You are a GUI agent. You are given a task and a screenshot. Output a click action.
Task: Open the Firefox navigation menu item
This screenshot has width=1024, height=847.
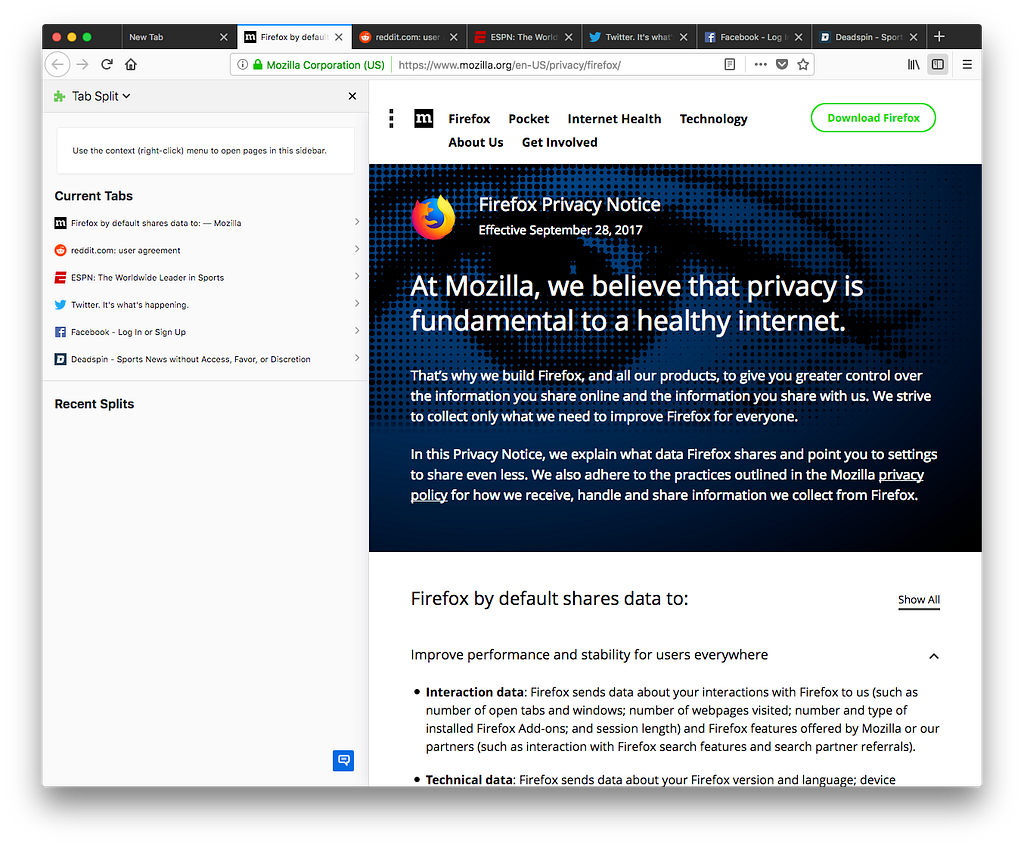pyautogui.click(x=469, y=119)
